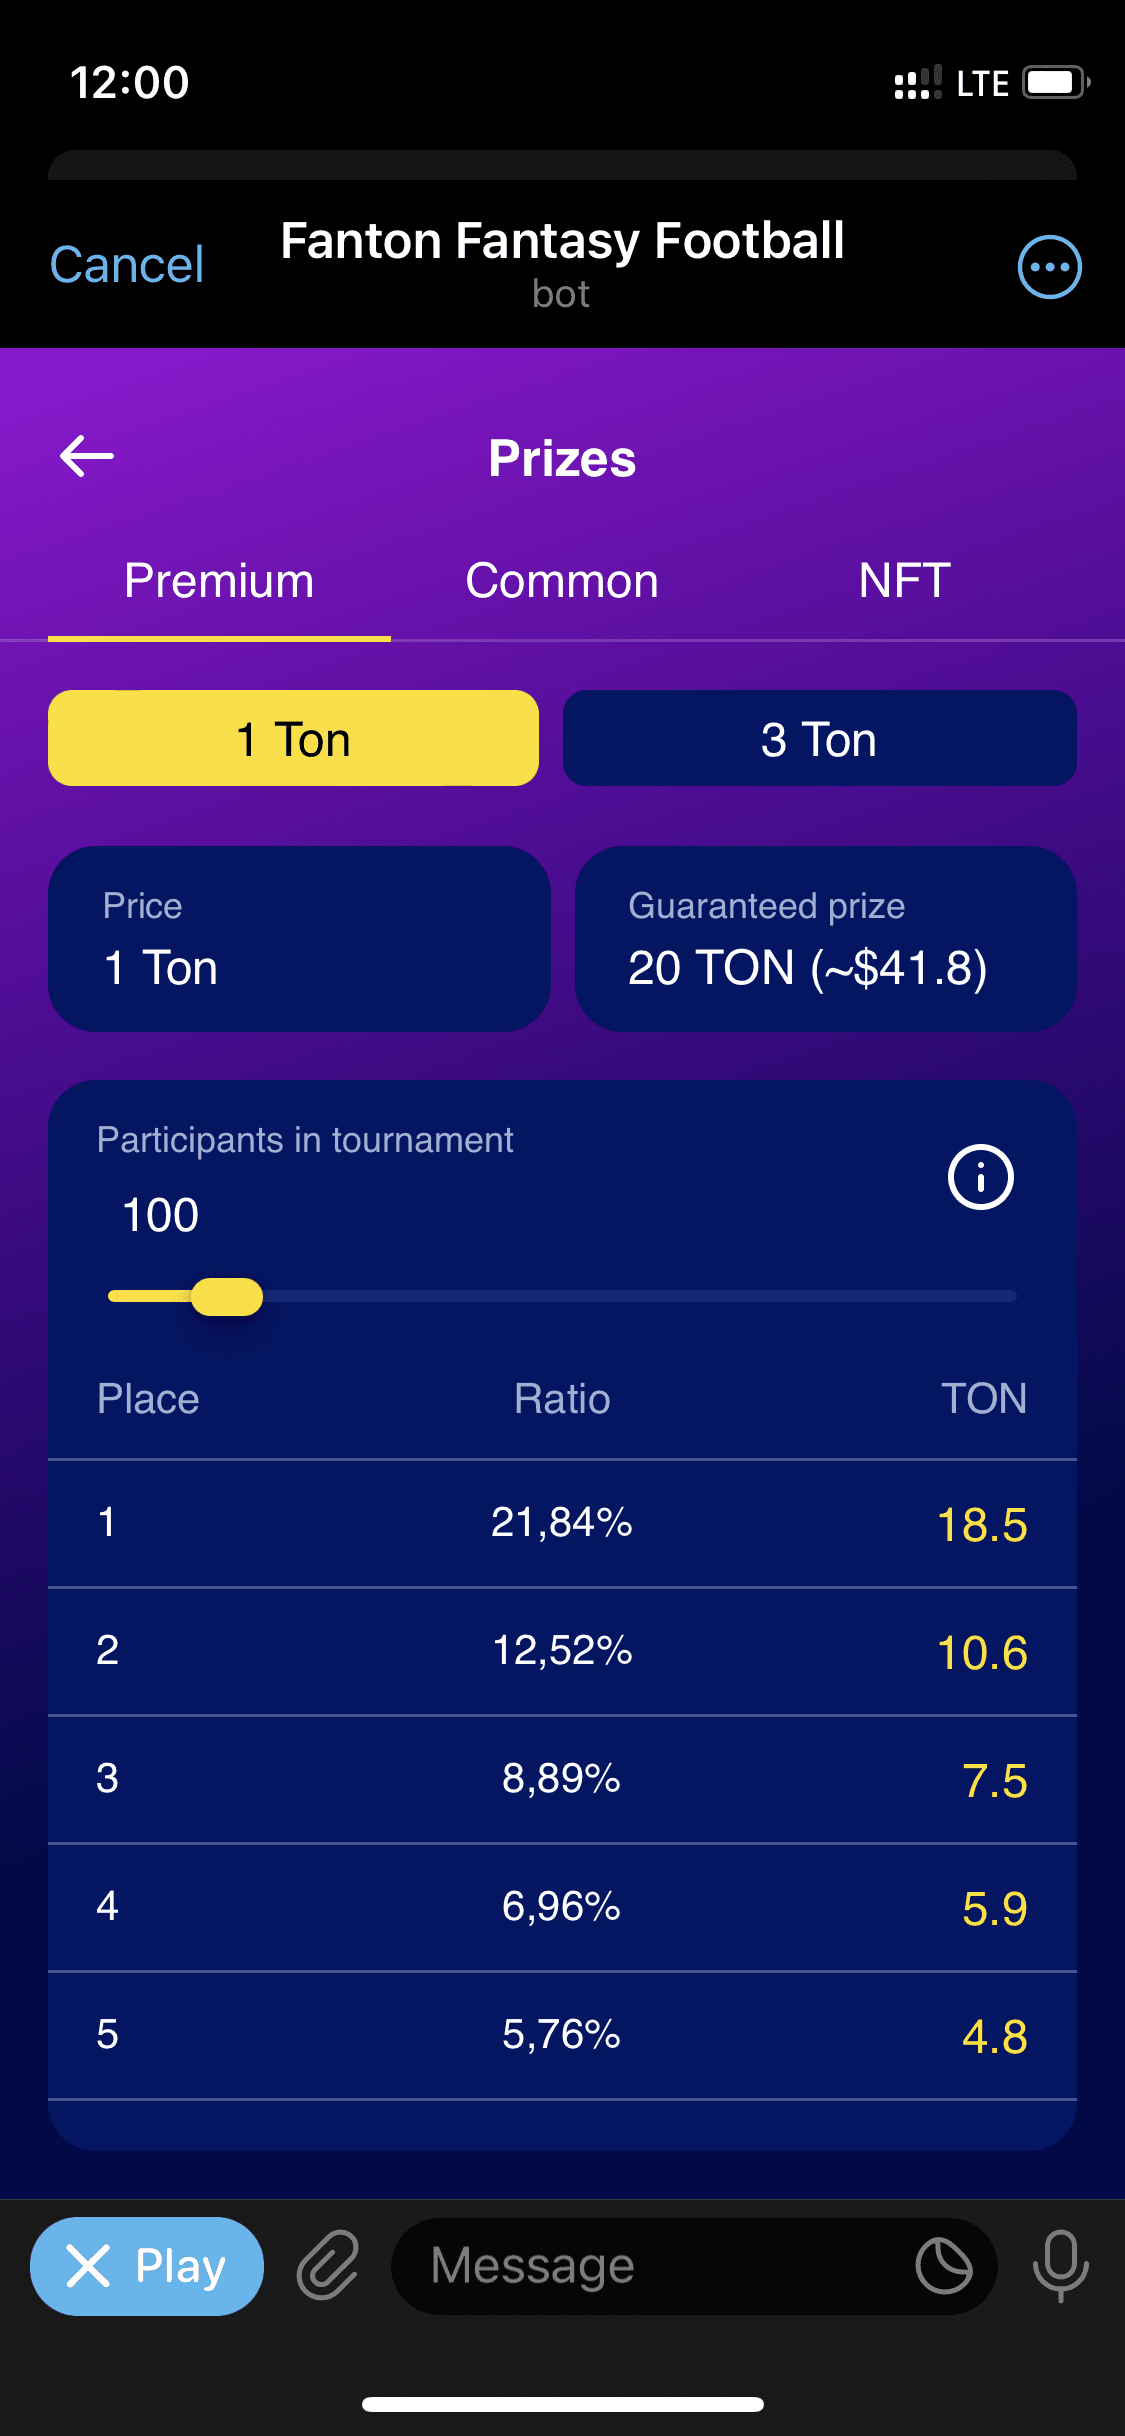Switch to the Premium tab

point(219,582)
